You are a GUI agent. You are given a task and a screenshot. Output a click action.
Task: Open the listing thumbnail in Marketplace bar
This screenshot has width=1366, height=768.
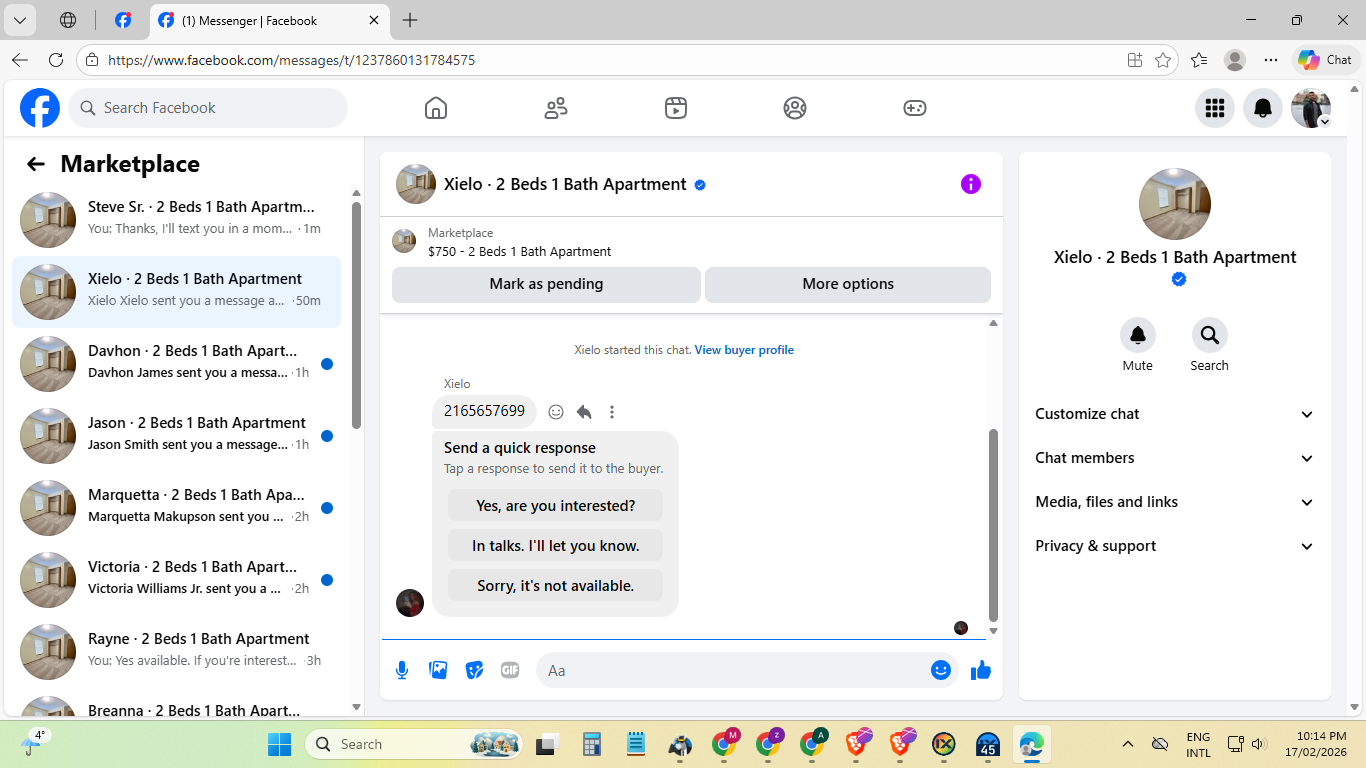coord(404,241)
